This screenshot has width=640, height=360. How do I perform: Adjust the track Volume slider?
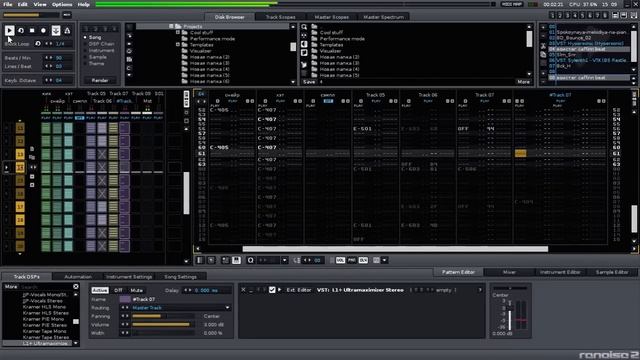163,325
